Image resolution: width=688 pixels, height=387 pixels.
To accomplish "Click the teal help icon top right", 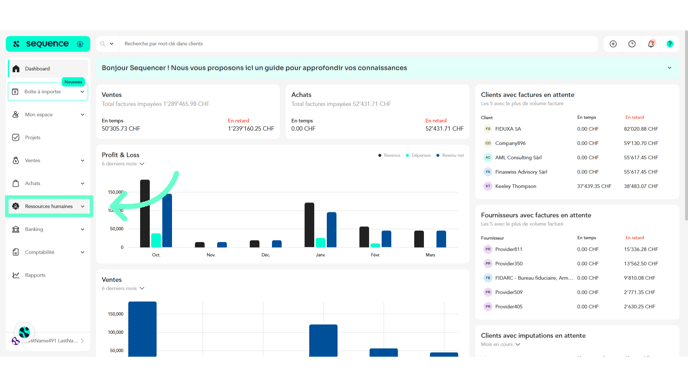I will [x=670, y=44].
